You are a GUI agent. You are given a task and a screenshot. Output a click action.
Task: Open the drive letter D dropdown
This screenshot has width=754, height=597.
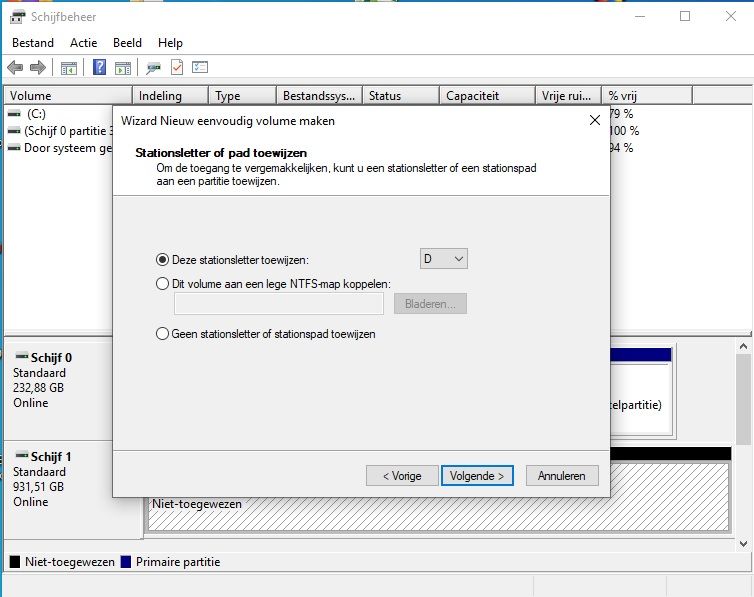tap(443, 259)
